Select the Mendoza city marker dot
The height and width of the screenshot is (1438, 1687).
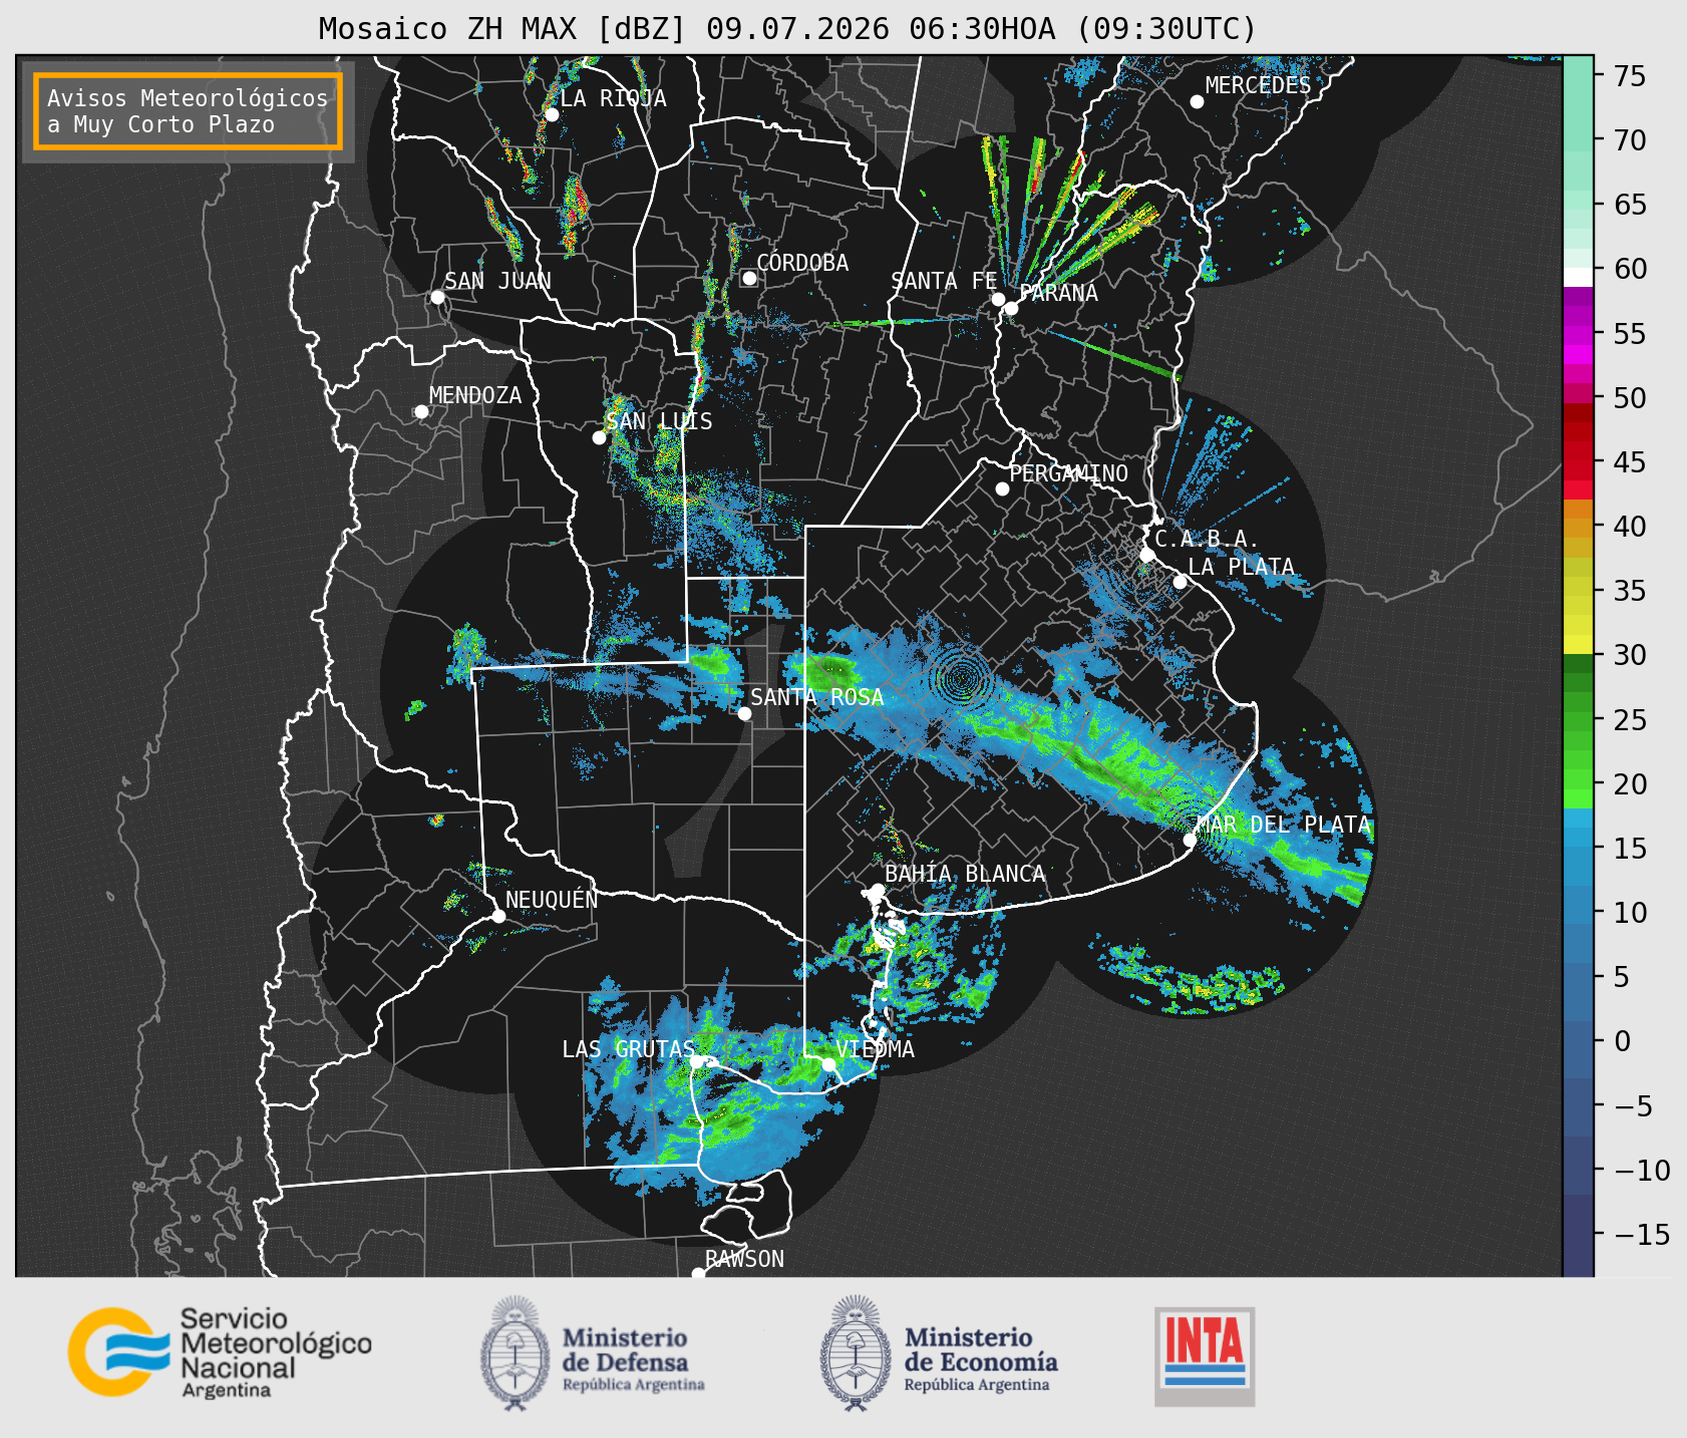click(421, 412)
